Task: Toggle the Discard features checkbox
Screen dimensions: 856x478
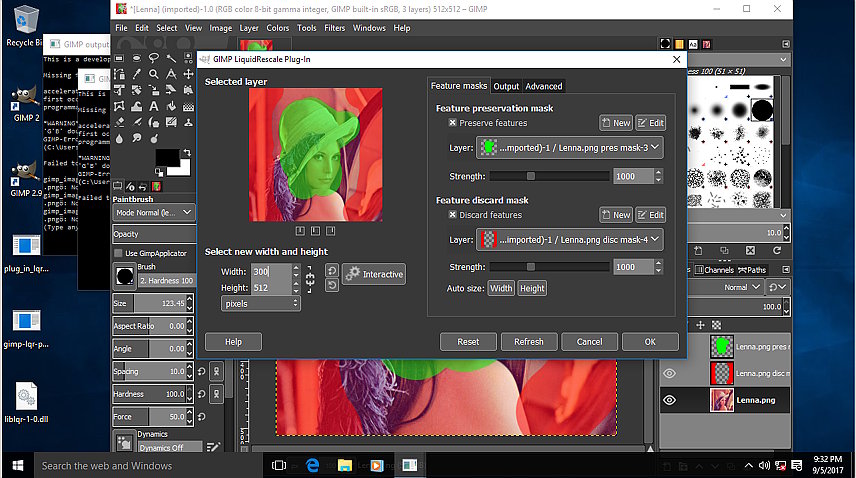Action: [x=452, y=214]
